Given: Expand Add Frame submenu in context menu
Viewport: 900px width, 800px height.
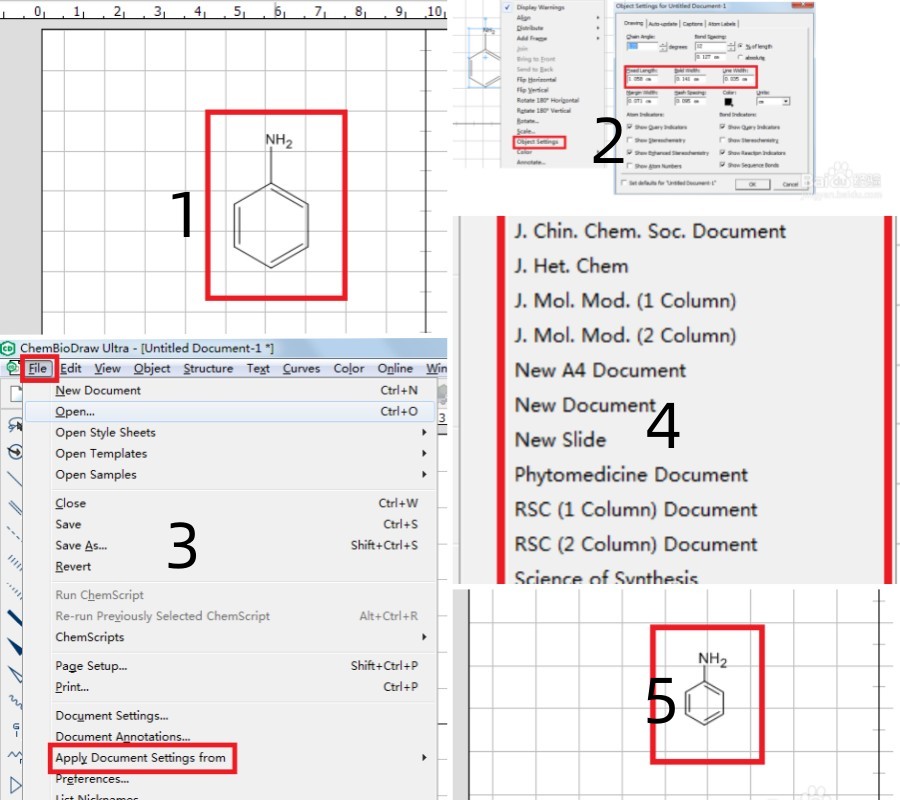Looking at the screenshot, I should pyautogui.click(x=598, y=38).
